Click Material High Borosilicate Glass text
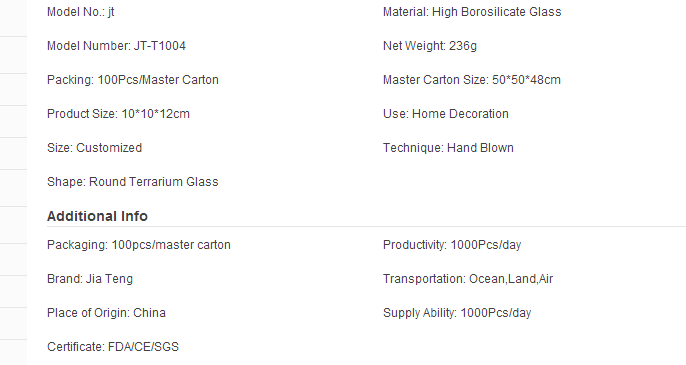Screen dimensions: 686x365 click(472, 12)
